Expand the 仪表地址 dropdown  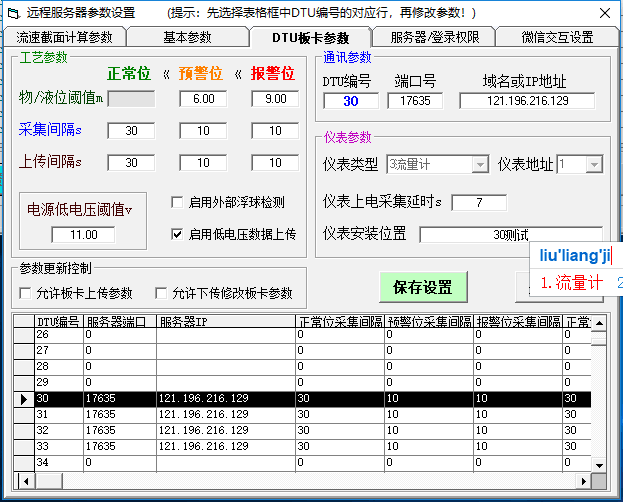[x=594, y=164]
